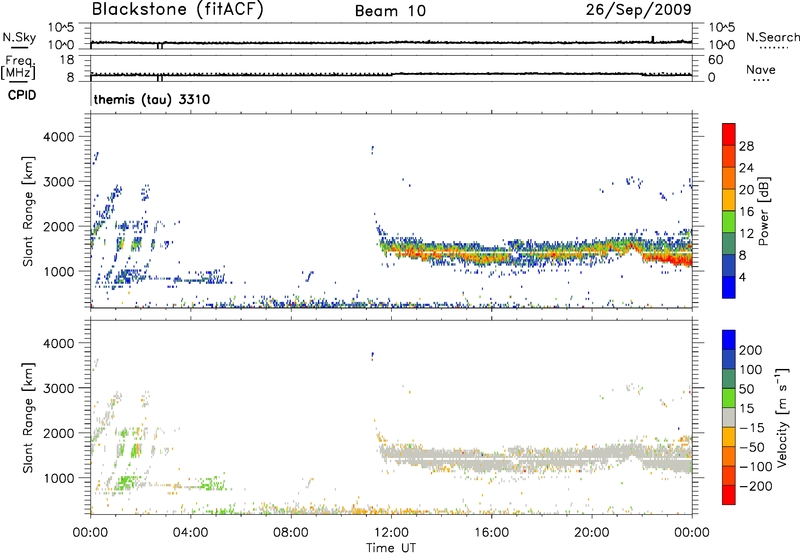Click the 'Blackstone (fitACF)' plot title

pos(178,10)
